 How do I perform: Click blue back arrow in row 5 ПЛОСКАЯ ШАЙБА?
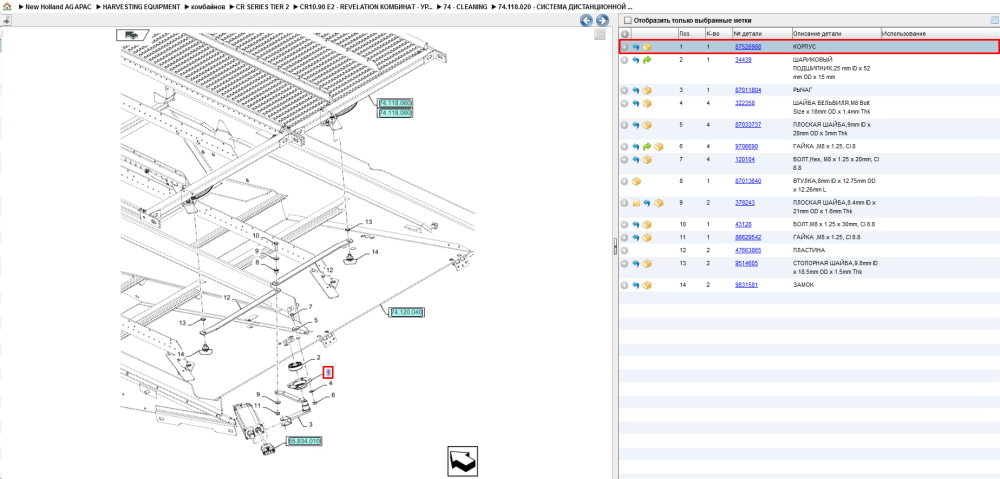(636, 125)
